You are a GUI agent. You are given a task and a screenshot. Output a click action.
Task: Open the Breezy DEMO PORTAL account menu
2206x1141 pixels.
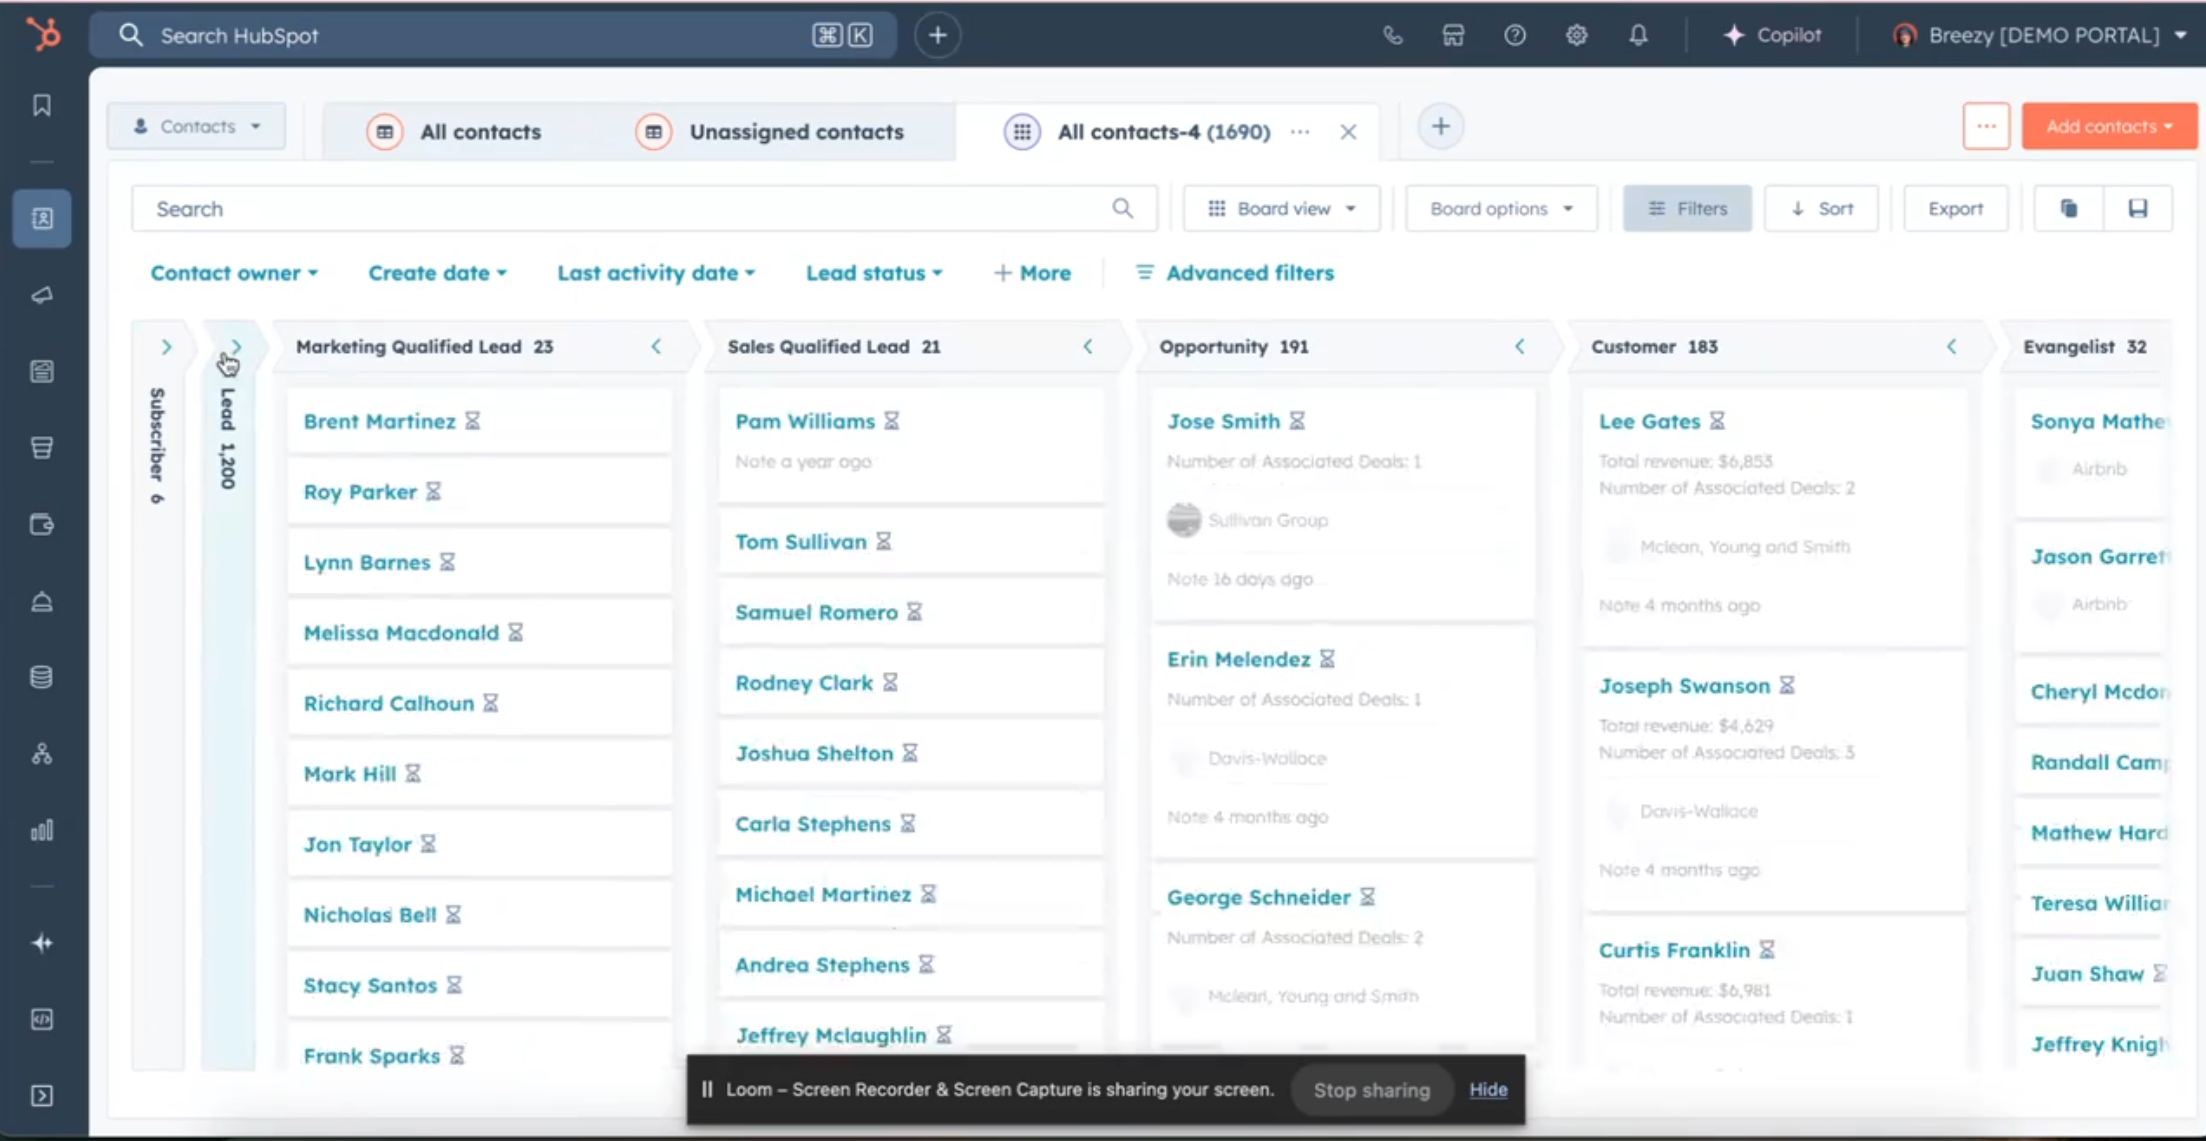click(x=2039, y=35)
